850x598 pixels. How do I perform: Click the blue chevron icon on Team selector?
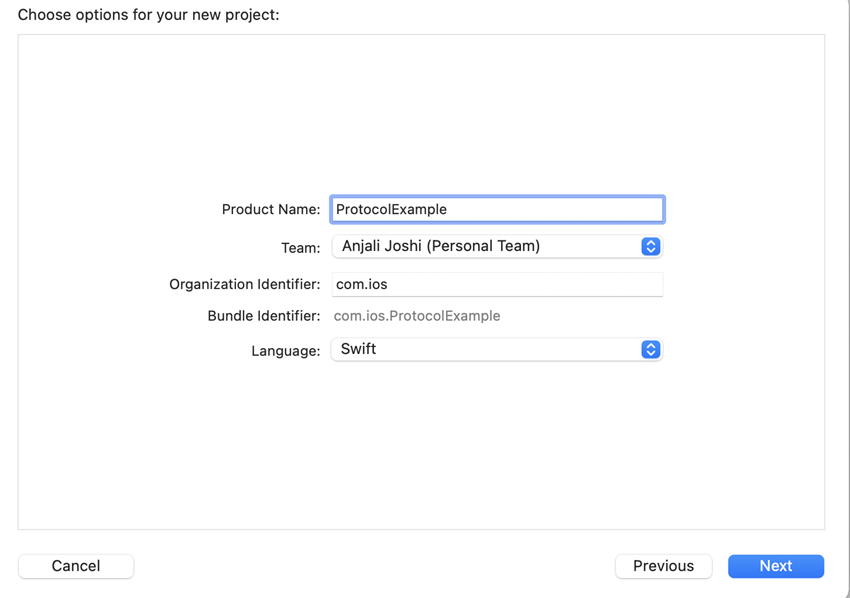[x=651, y=246]
